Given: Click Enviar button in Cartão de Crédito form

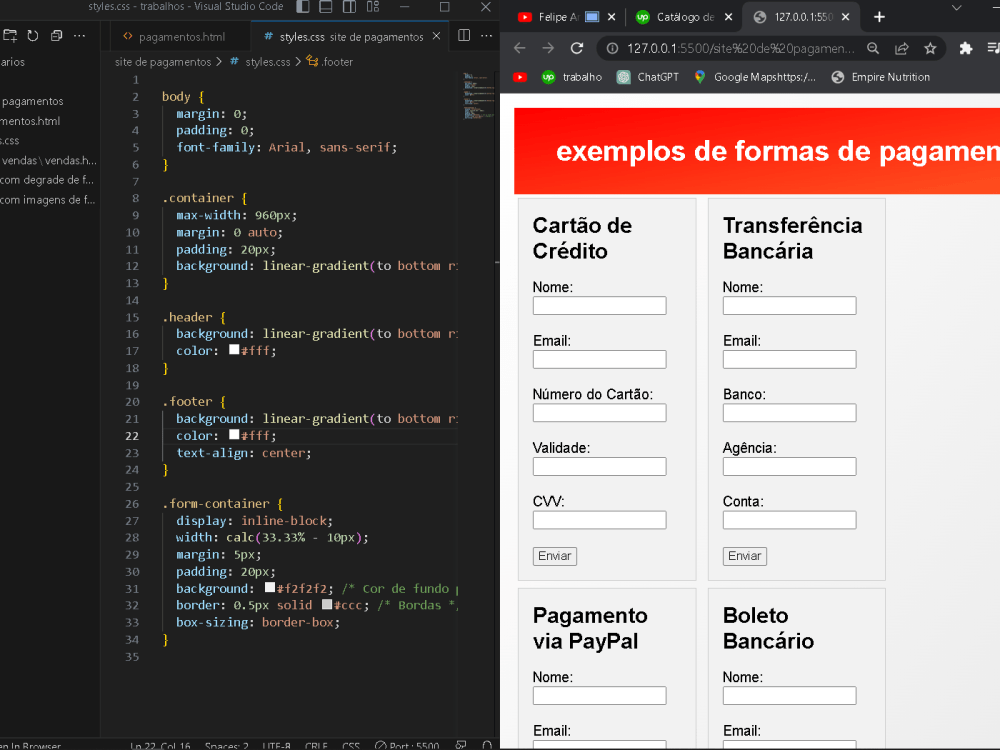Looking at the screenshot, I should coord(555,556).
